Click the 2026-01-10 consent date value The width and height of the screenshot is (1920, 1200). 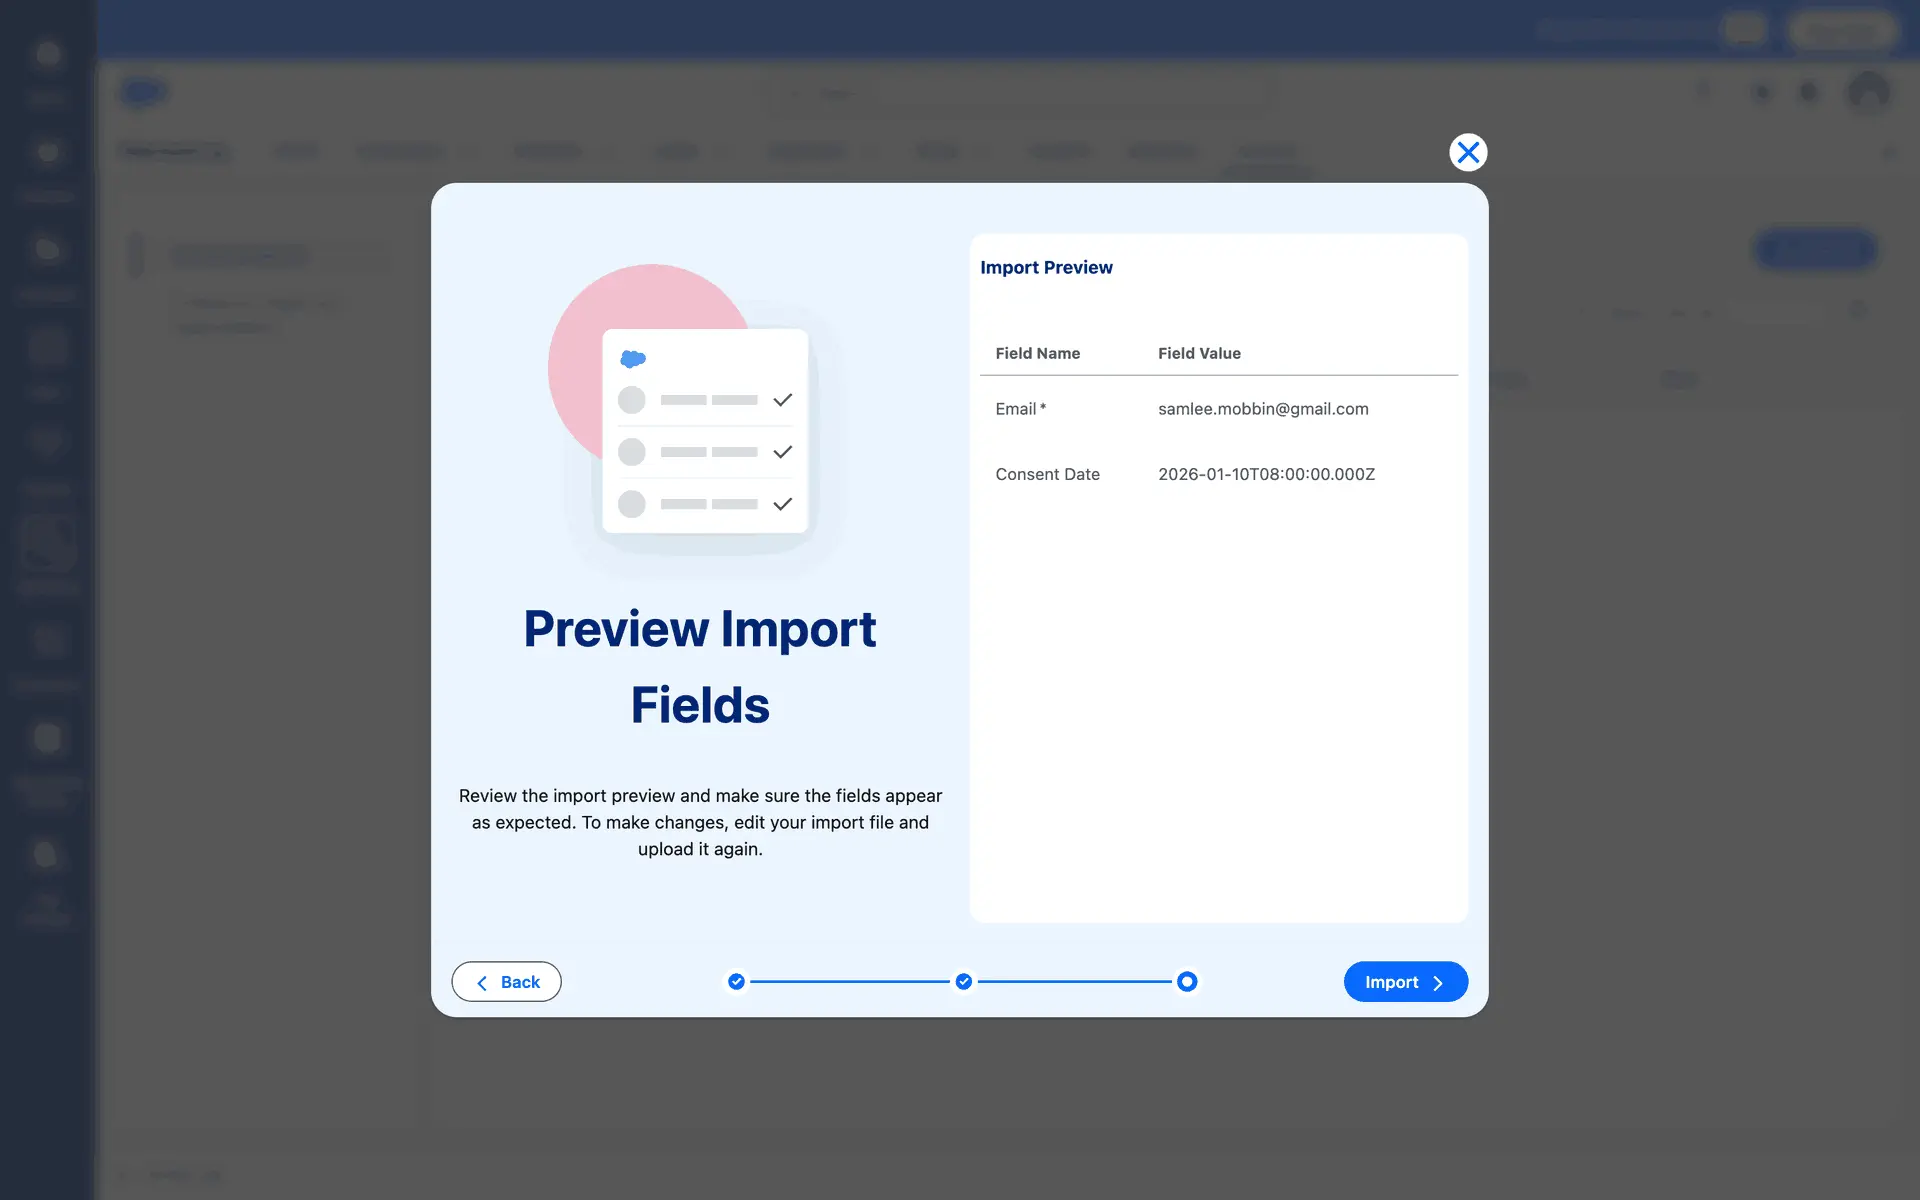1266,474
